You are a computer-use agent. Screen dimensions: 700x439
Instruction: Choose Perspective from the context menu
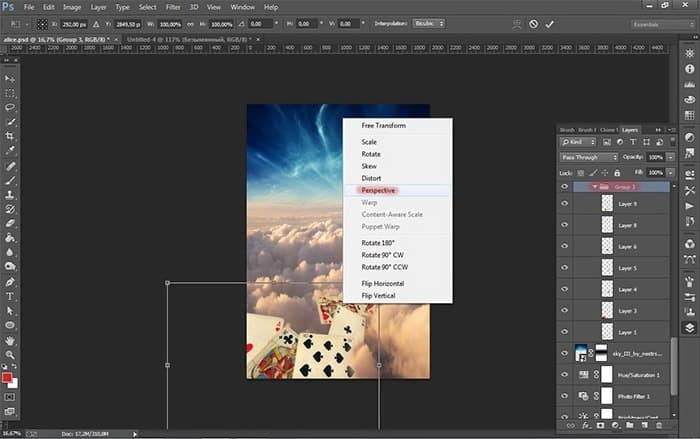coord(379,190)
